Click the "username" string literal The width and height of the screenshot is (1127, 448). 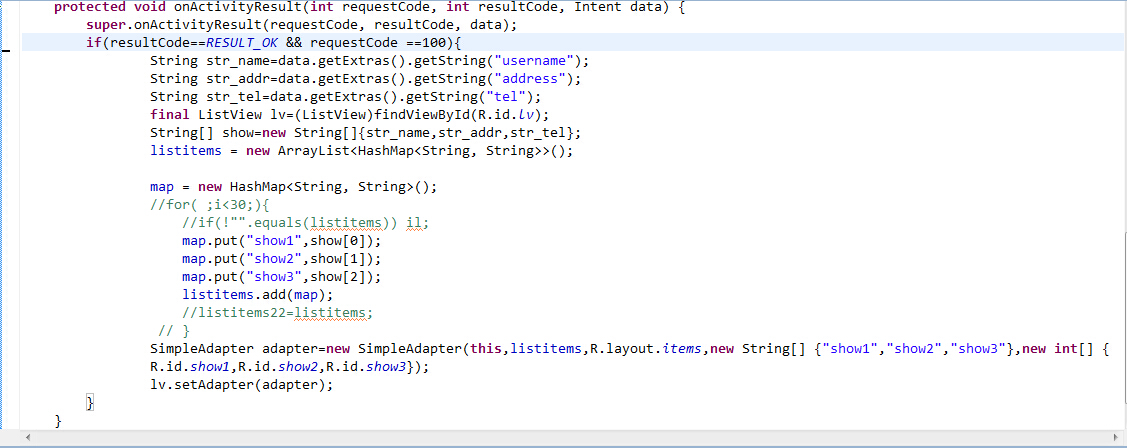[x=535, y=61]
